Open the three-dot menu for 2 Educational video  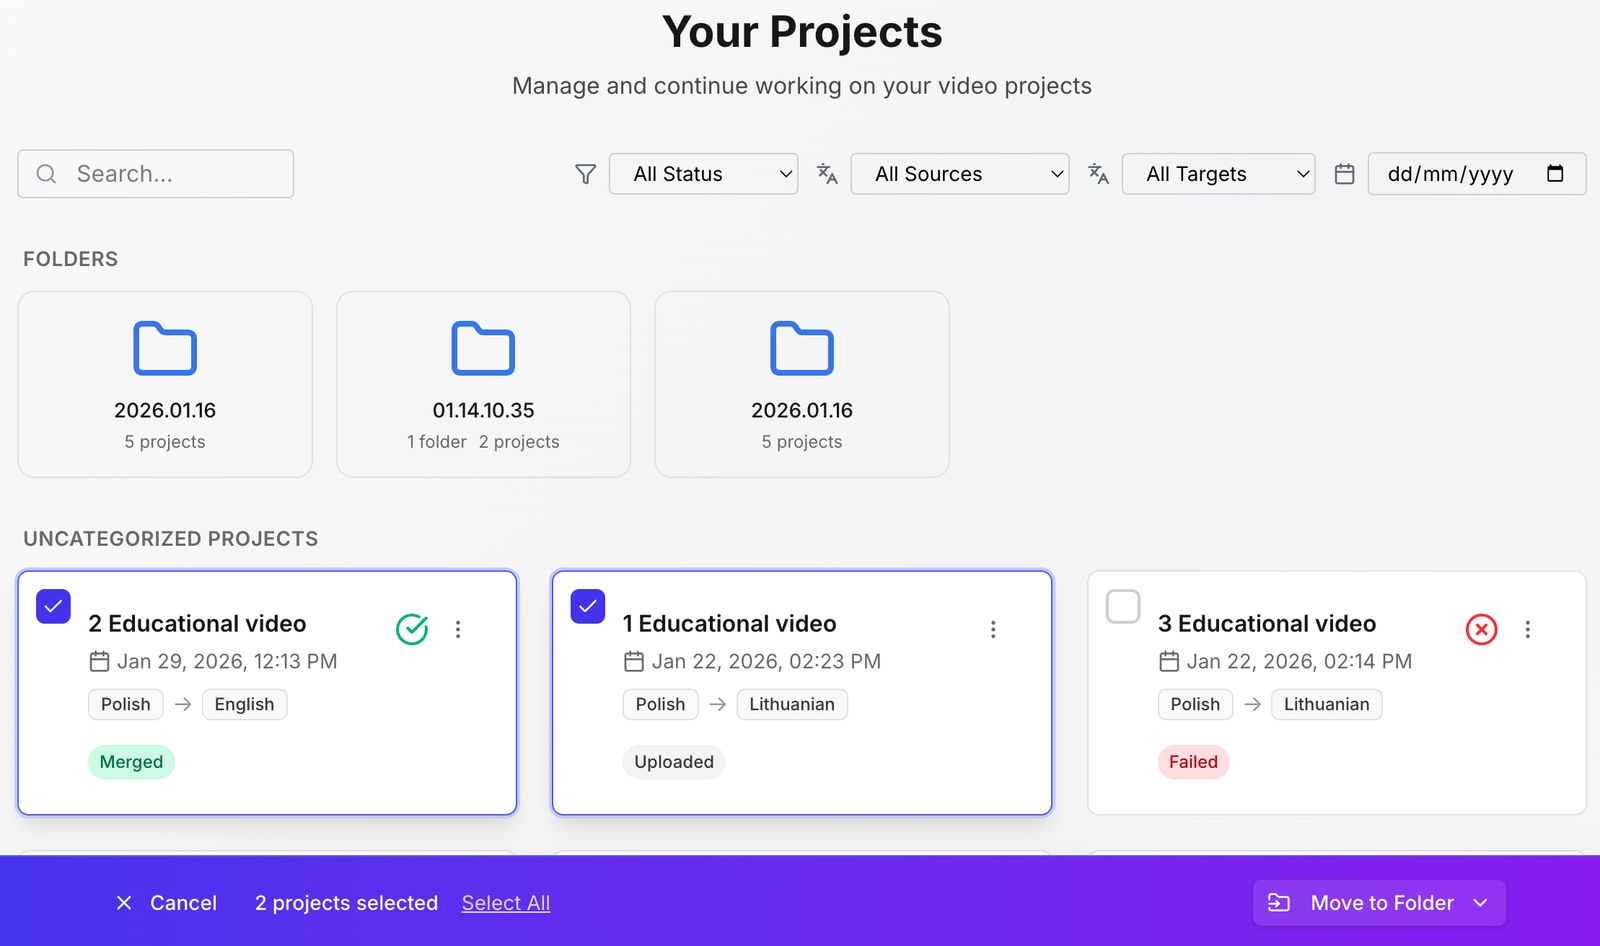[x=458, y=629]
